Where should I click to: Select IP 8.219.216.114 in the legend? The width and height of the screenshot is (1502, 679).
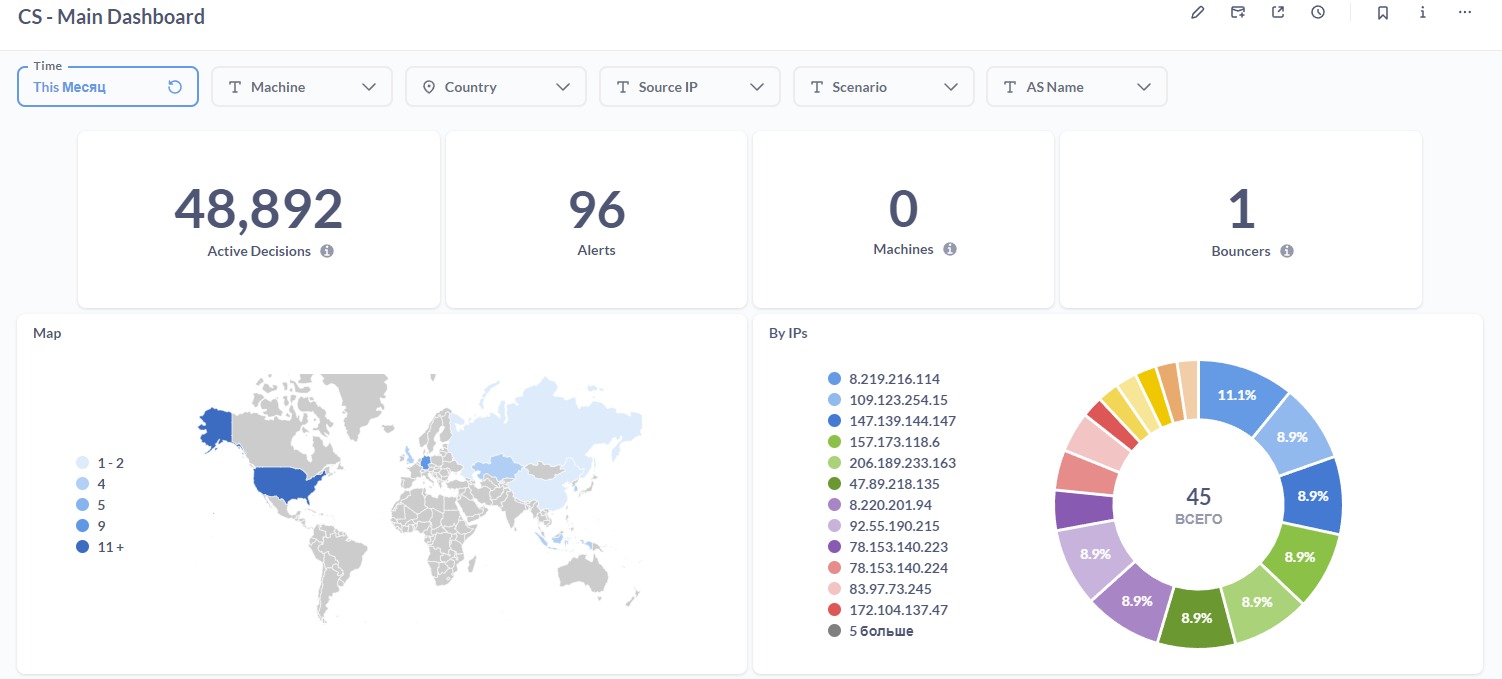[x=894, y=378]
